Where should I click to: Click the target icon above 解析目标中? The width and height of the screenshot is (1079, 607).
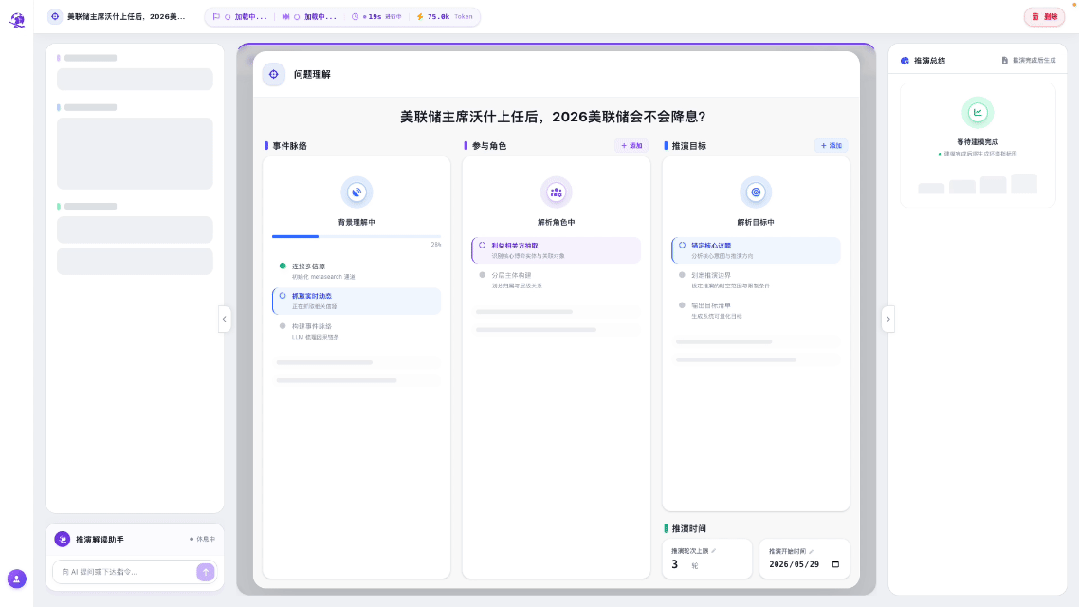click(x=756, y=192)
